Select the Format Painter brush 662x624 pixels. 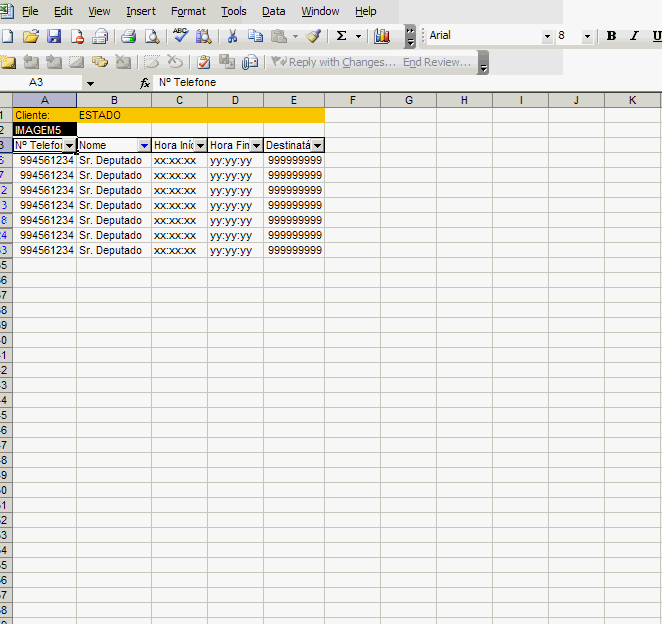coord(314,36)
